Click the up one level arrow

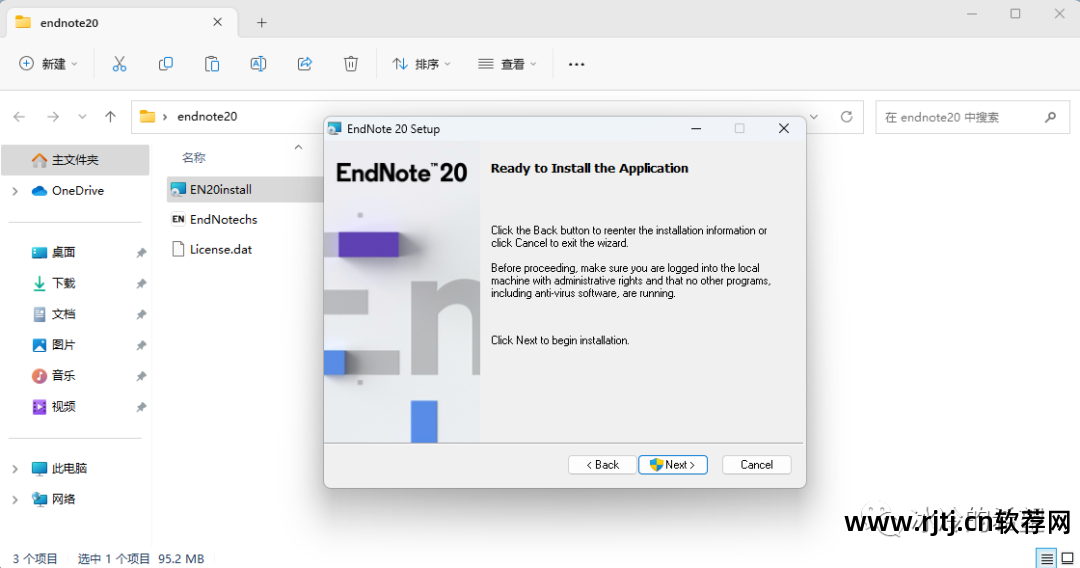[110, 117]
